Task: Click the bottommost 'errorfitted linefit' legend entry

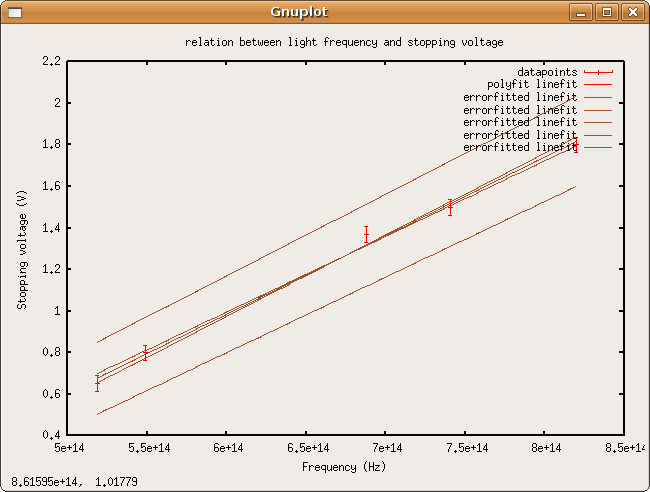Action: [x=520, y=147]
